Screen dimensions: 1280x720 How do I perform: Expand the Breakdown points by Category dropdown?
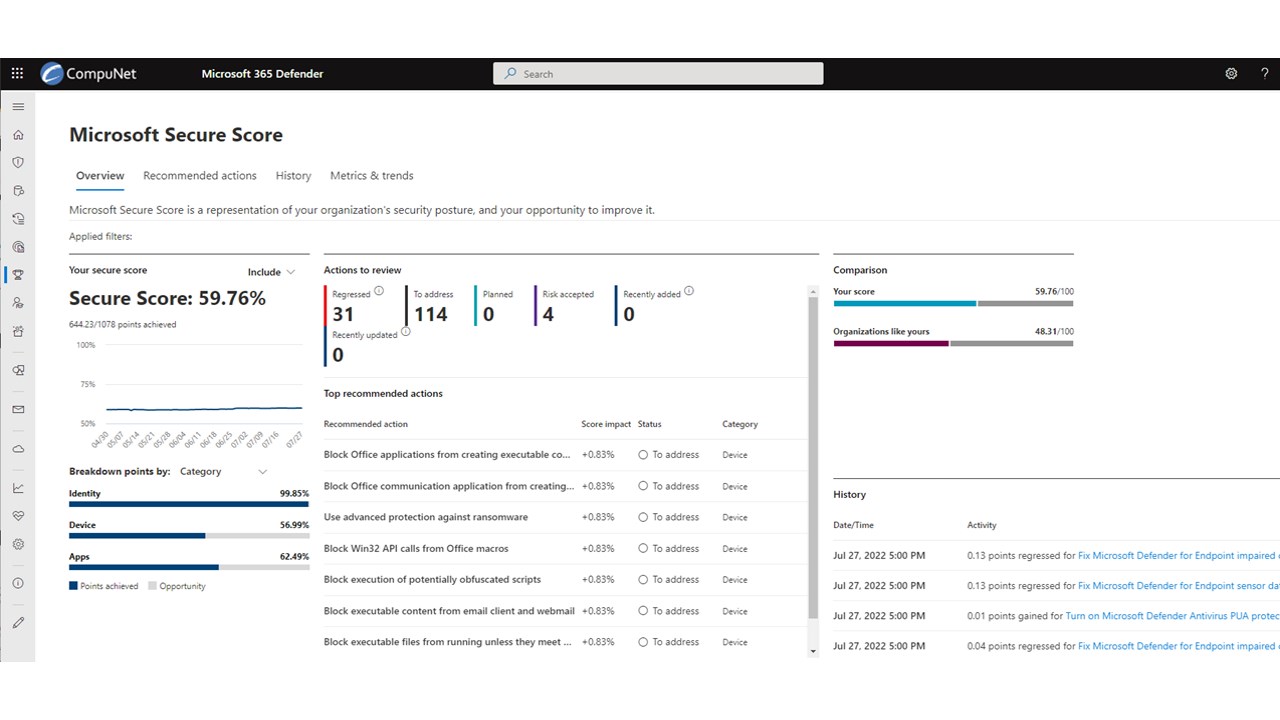pyautogui.click(x=224, y=471)
